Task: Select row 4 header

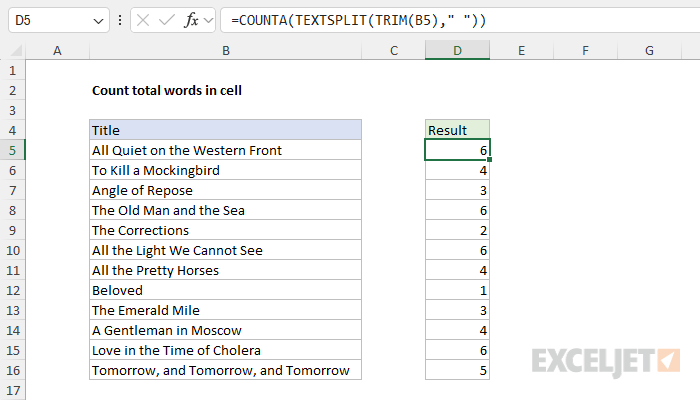Action: point(12,130)
